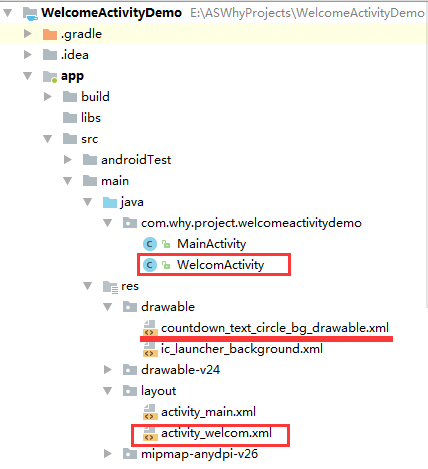
Task: Click the layout folder icon
Action: coord(130,391)
